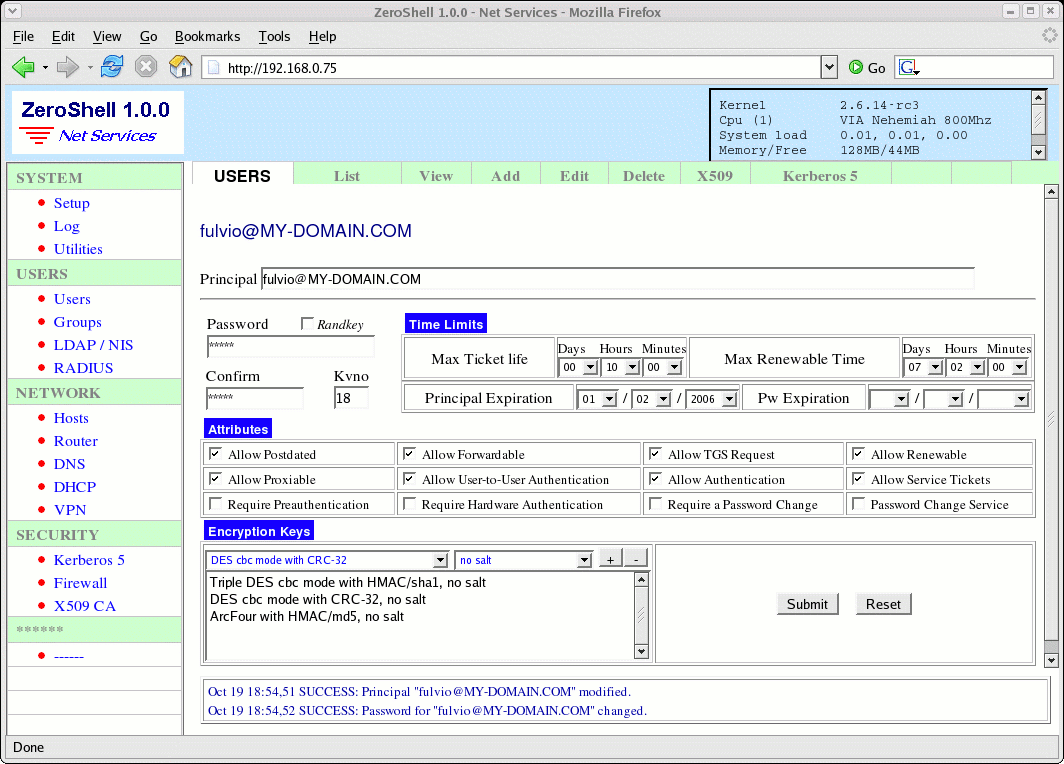Open the first Pw Expiration dropdown

(889, 399)
